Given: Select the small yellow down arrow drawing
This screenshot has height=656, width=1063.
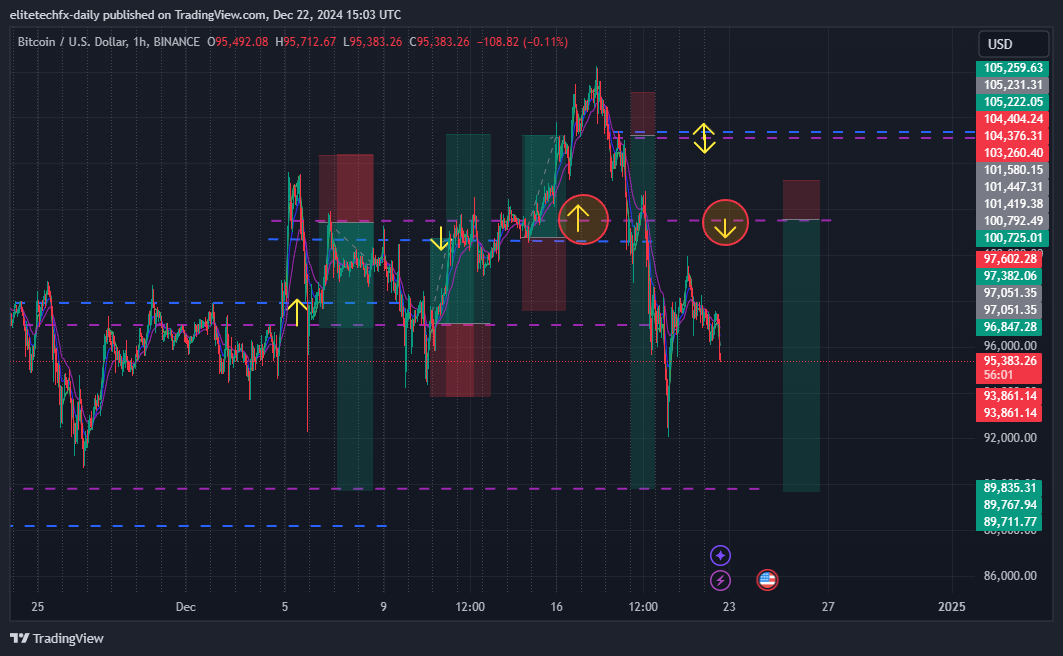Looking at the screenshot, I should (x=441, y=239).
